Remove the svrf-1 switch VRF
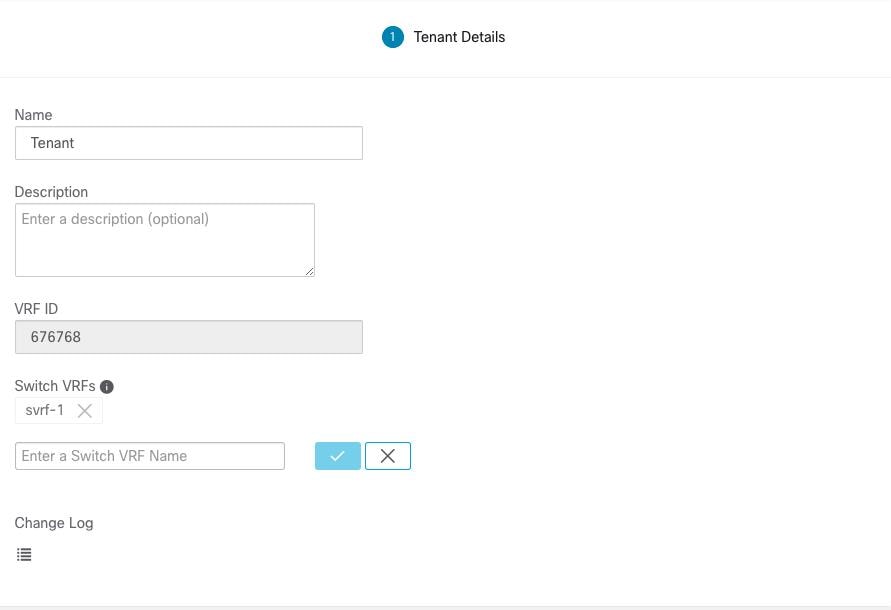Viewport: 891px width, 610px height. click(85, 411)
